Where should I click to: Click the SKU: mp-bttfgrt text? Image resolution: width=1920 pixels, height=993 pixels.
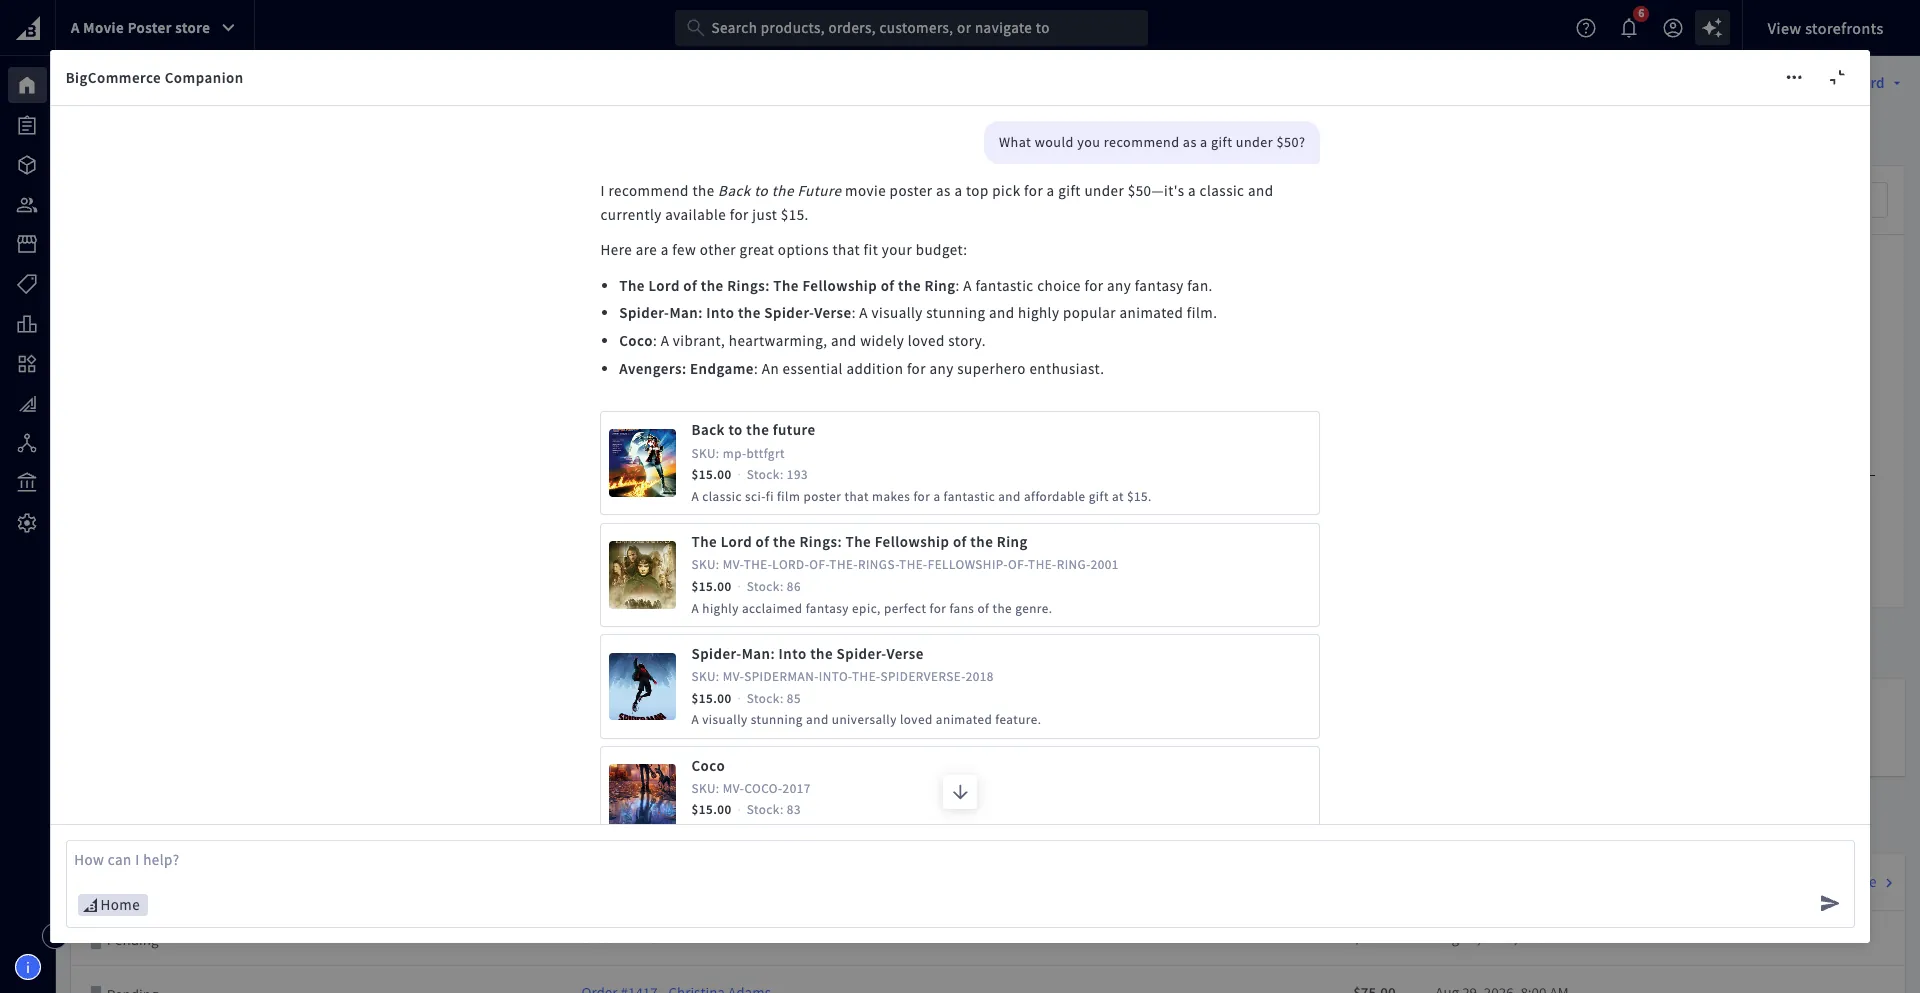pos(738,454)
